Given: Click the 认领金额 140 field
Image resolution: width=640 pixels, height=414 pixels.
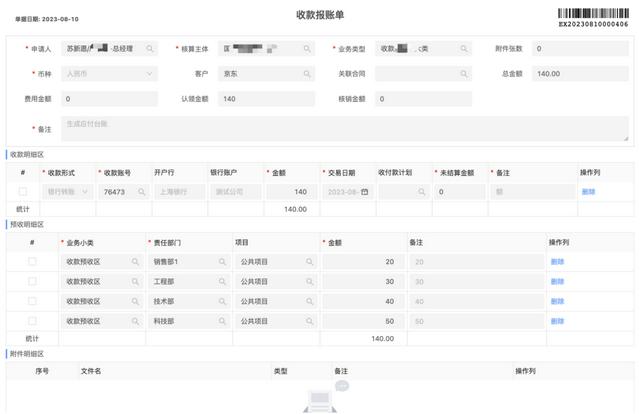Looking at the screenshot, I should pos(267,99).
